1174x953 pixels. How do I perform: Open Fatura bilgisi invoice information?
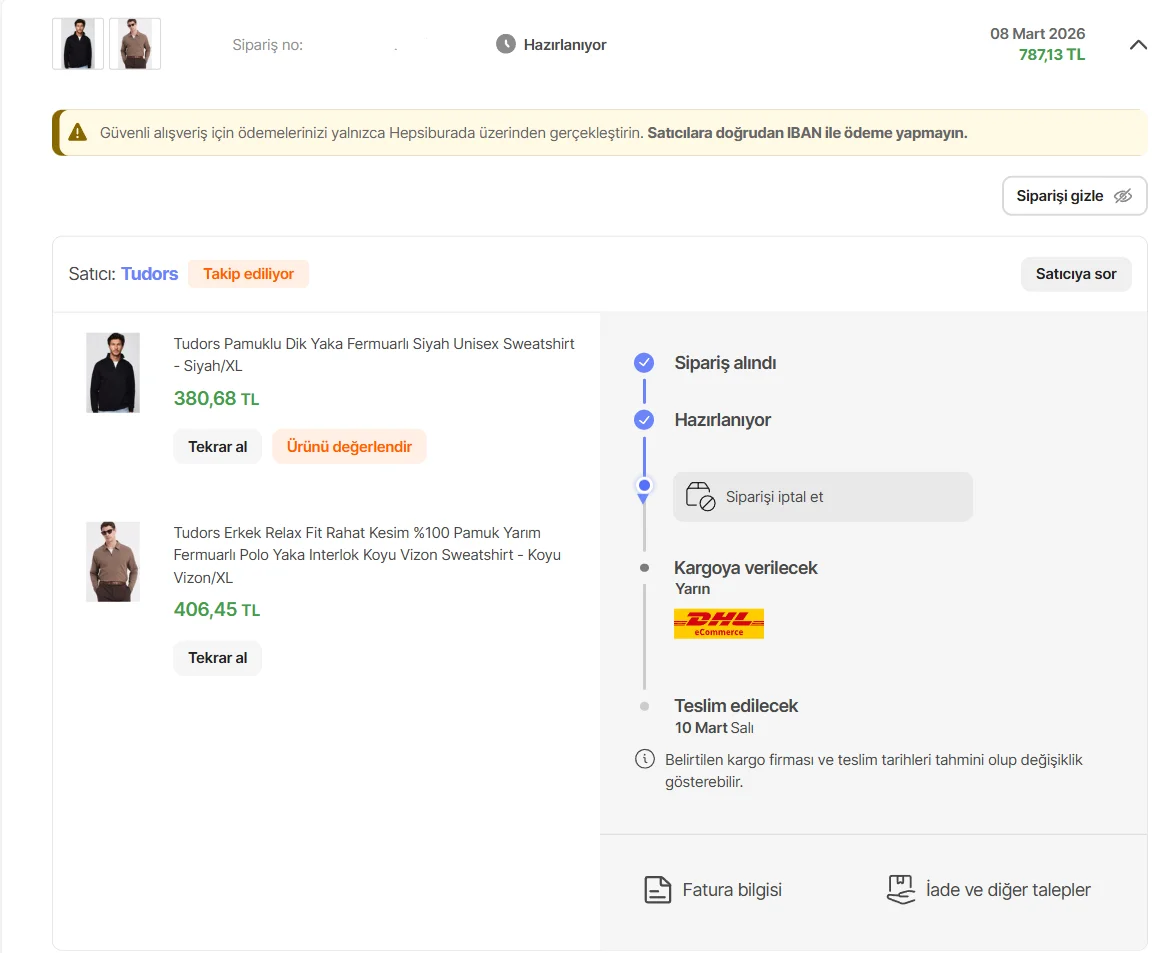pos(713,890)
